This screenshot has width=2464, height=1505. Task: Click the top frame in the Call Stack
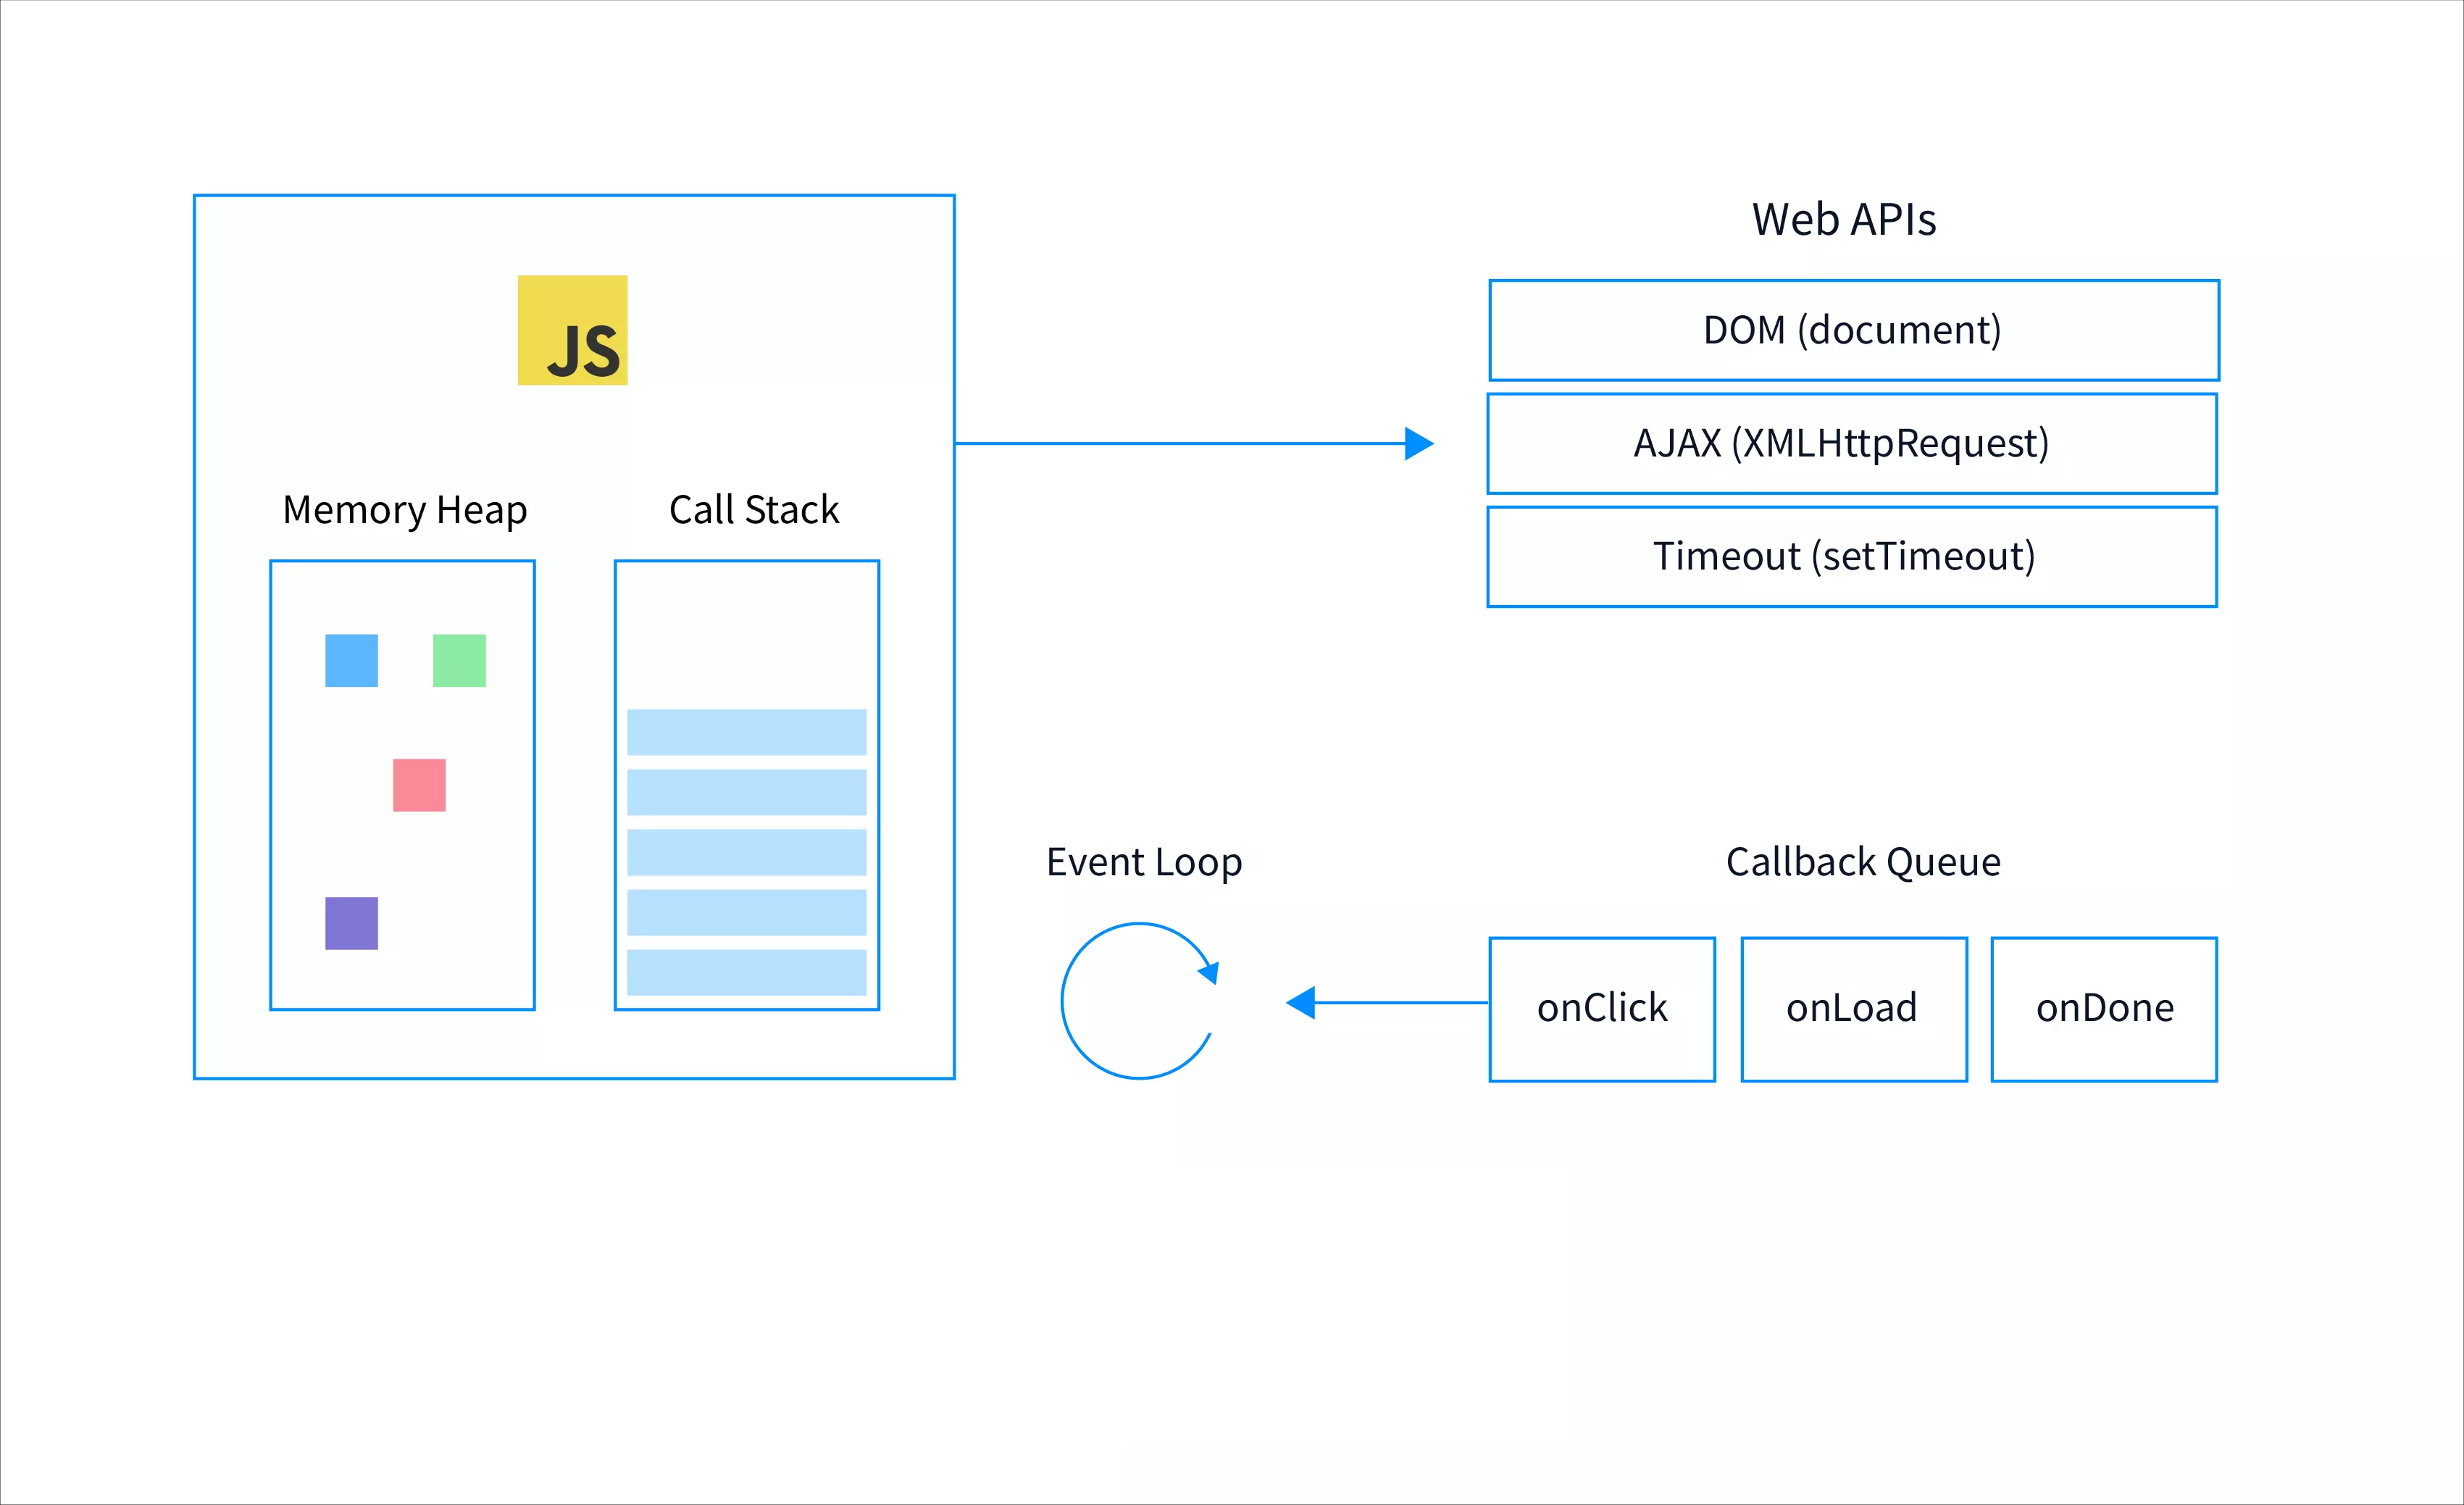(x=746, y=732)
